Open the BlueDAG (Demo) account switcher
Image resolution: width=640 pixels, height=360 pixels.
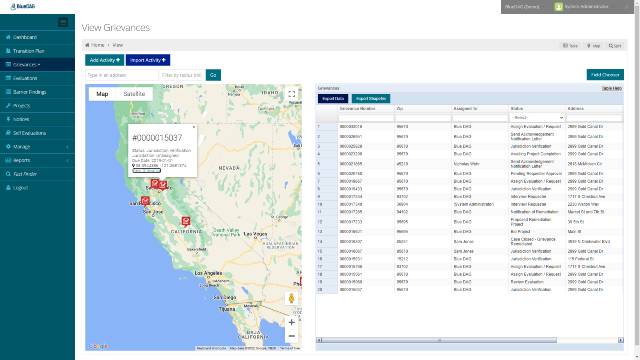click(522, 7)
